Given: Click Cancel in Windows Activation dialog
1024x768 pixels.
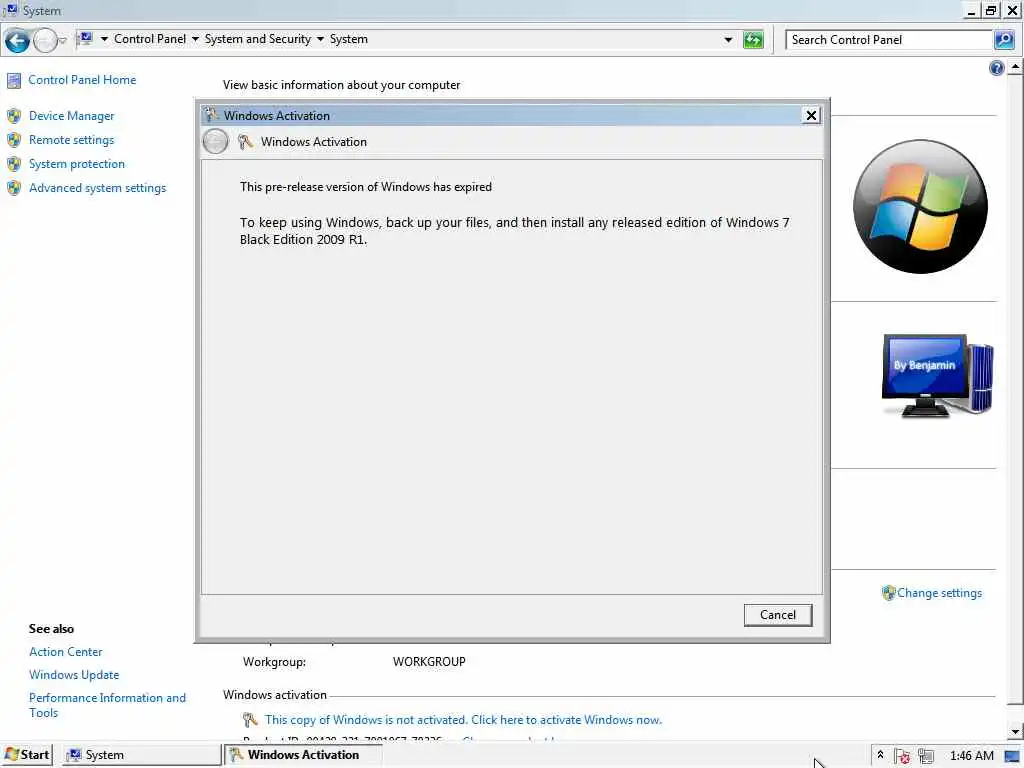Looking at the screenshot, I should pos(778,615).
